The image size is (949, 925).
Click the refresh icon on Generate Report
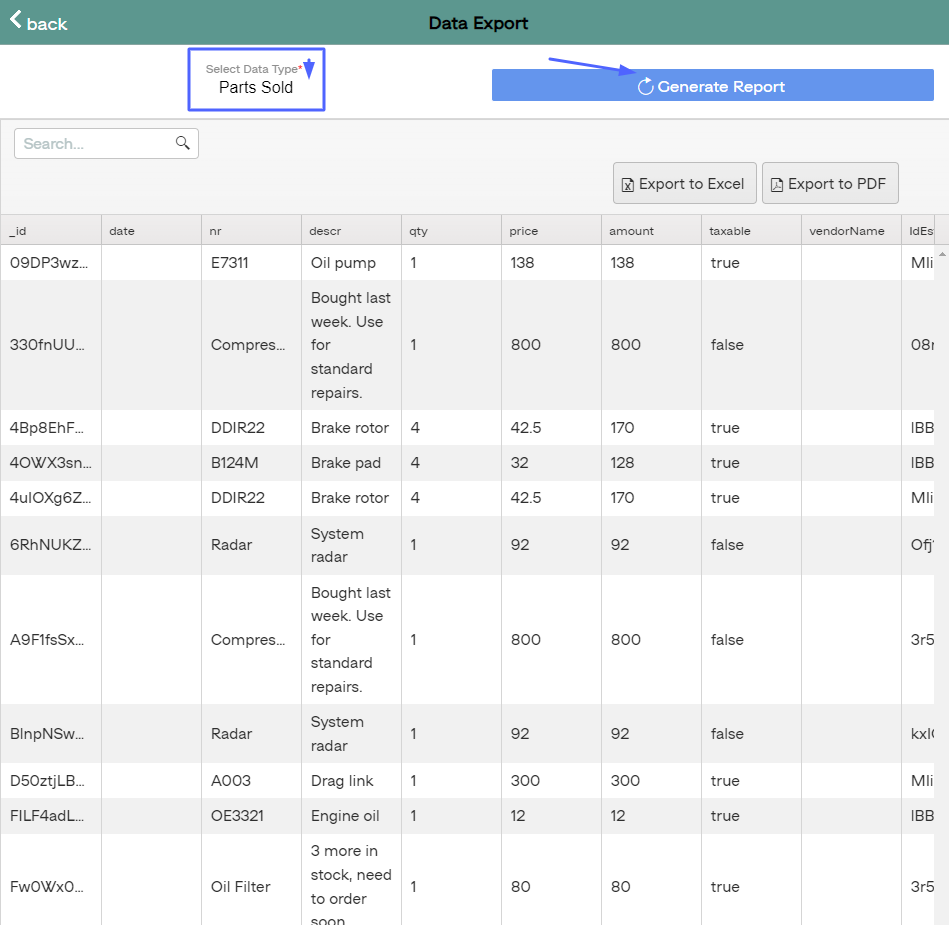646,87
